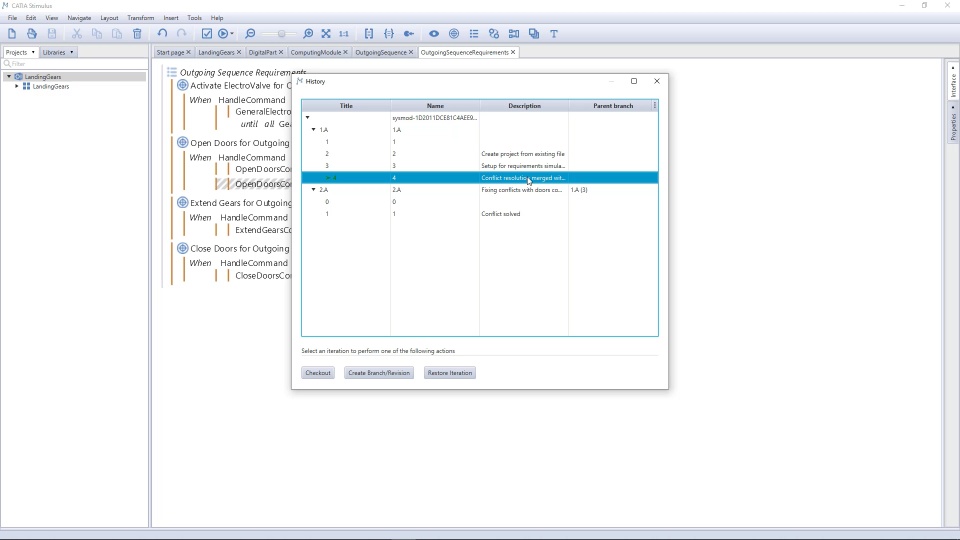Switch to the LandingGears tab
The width and height of the screenshot is (960, 540).
point(216,52)
